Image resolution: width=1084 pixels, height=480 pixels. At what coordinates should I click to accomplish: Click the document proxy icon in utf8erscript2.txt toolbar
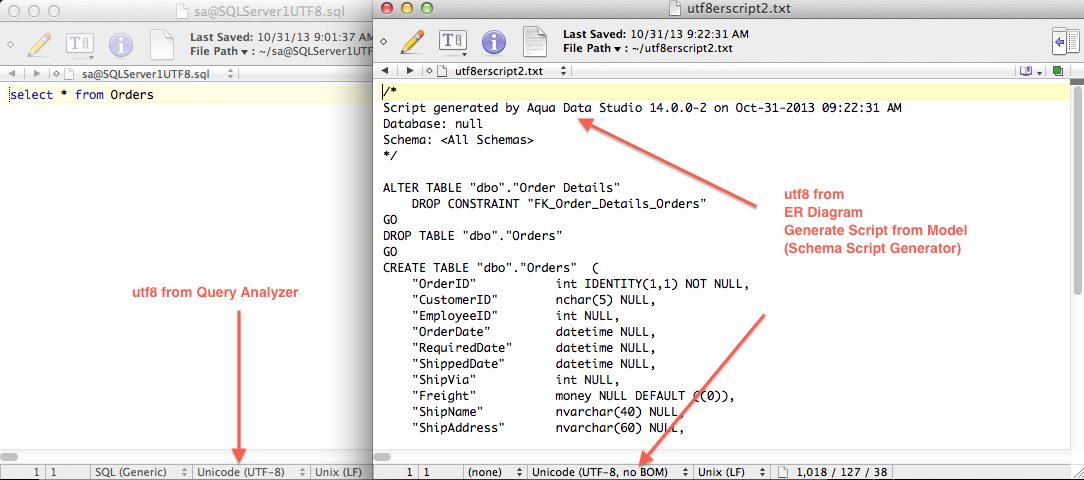534,42
